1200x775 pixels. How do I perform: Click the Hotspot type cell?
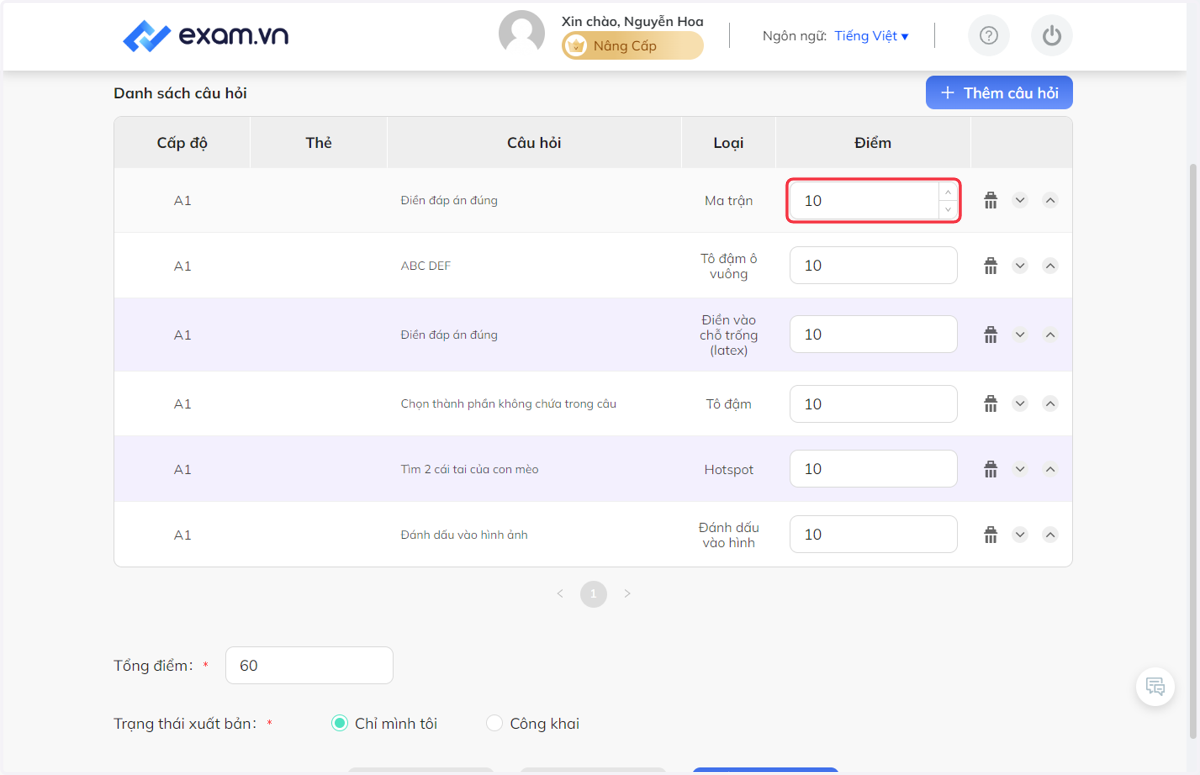pos(728,469)
